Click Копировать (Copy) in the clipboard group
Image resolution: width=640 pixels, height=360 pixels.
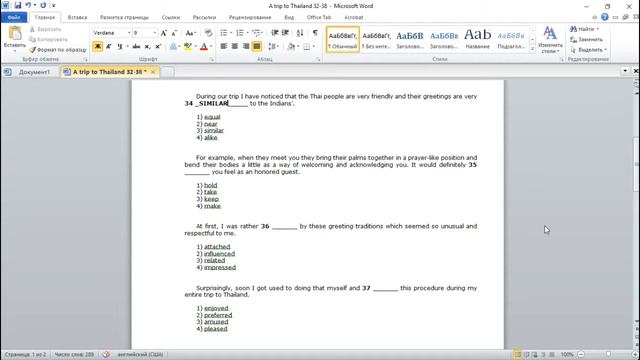point(49,40)
